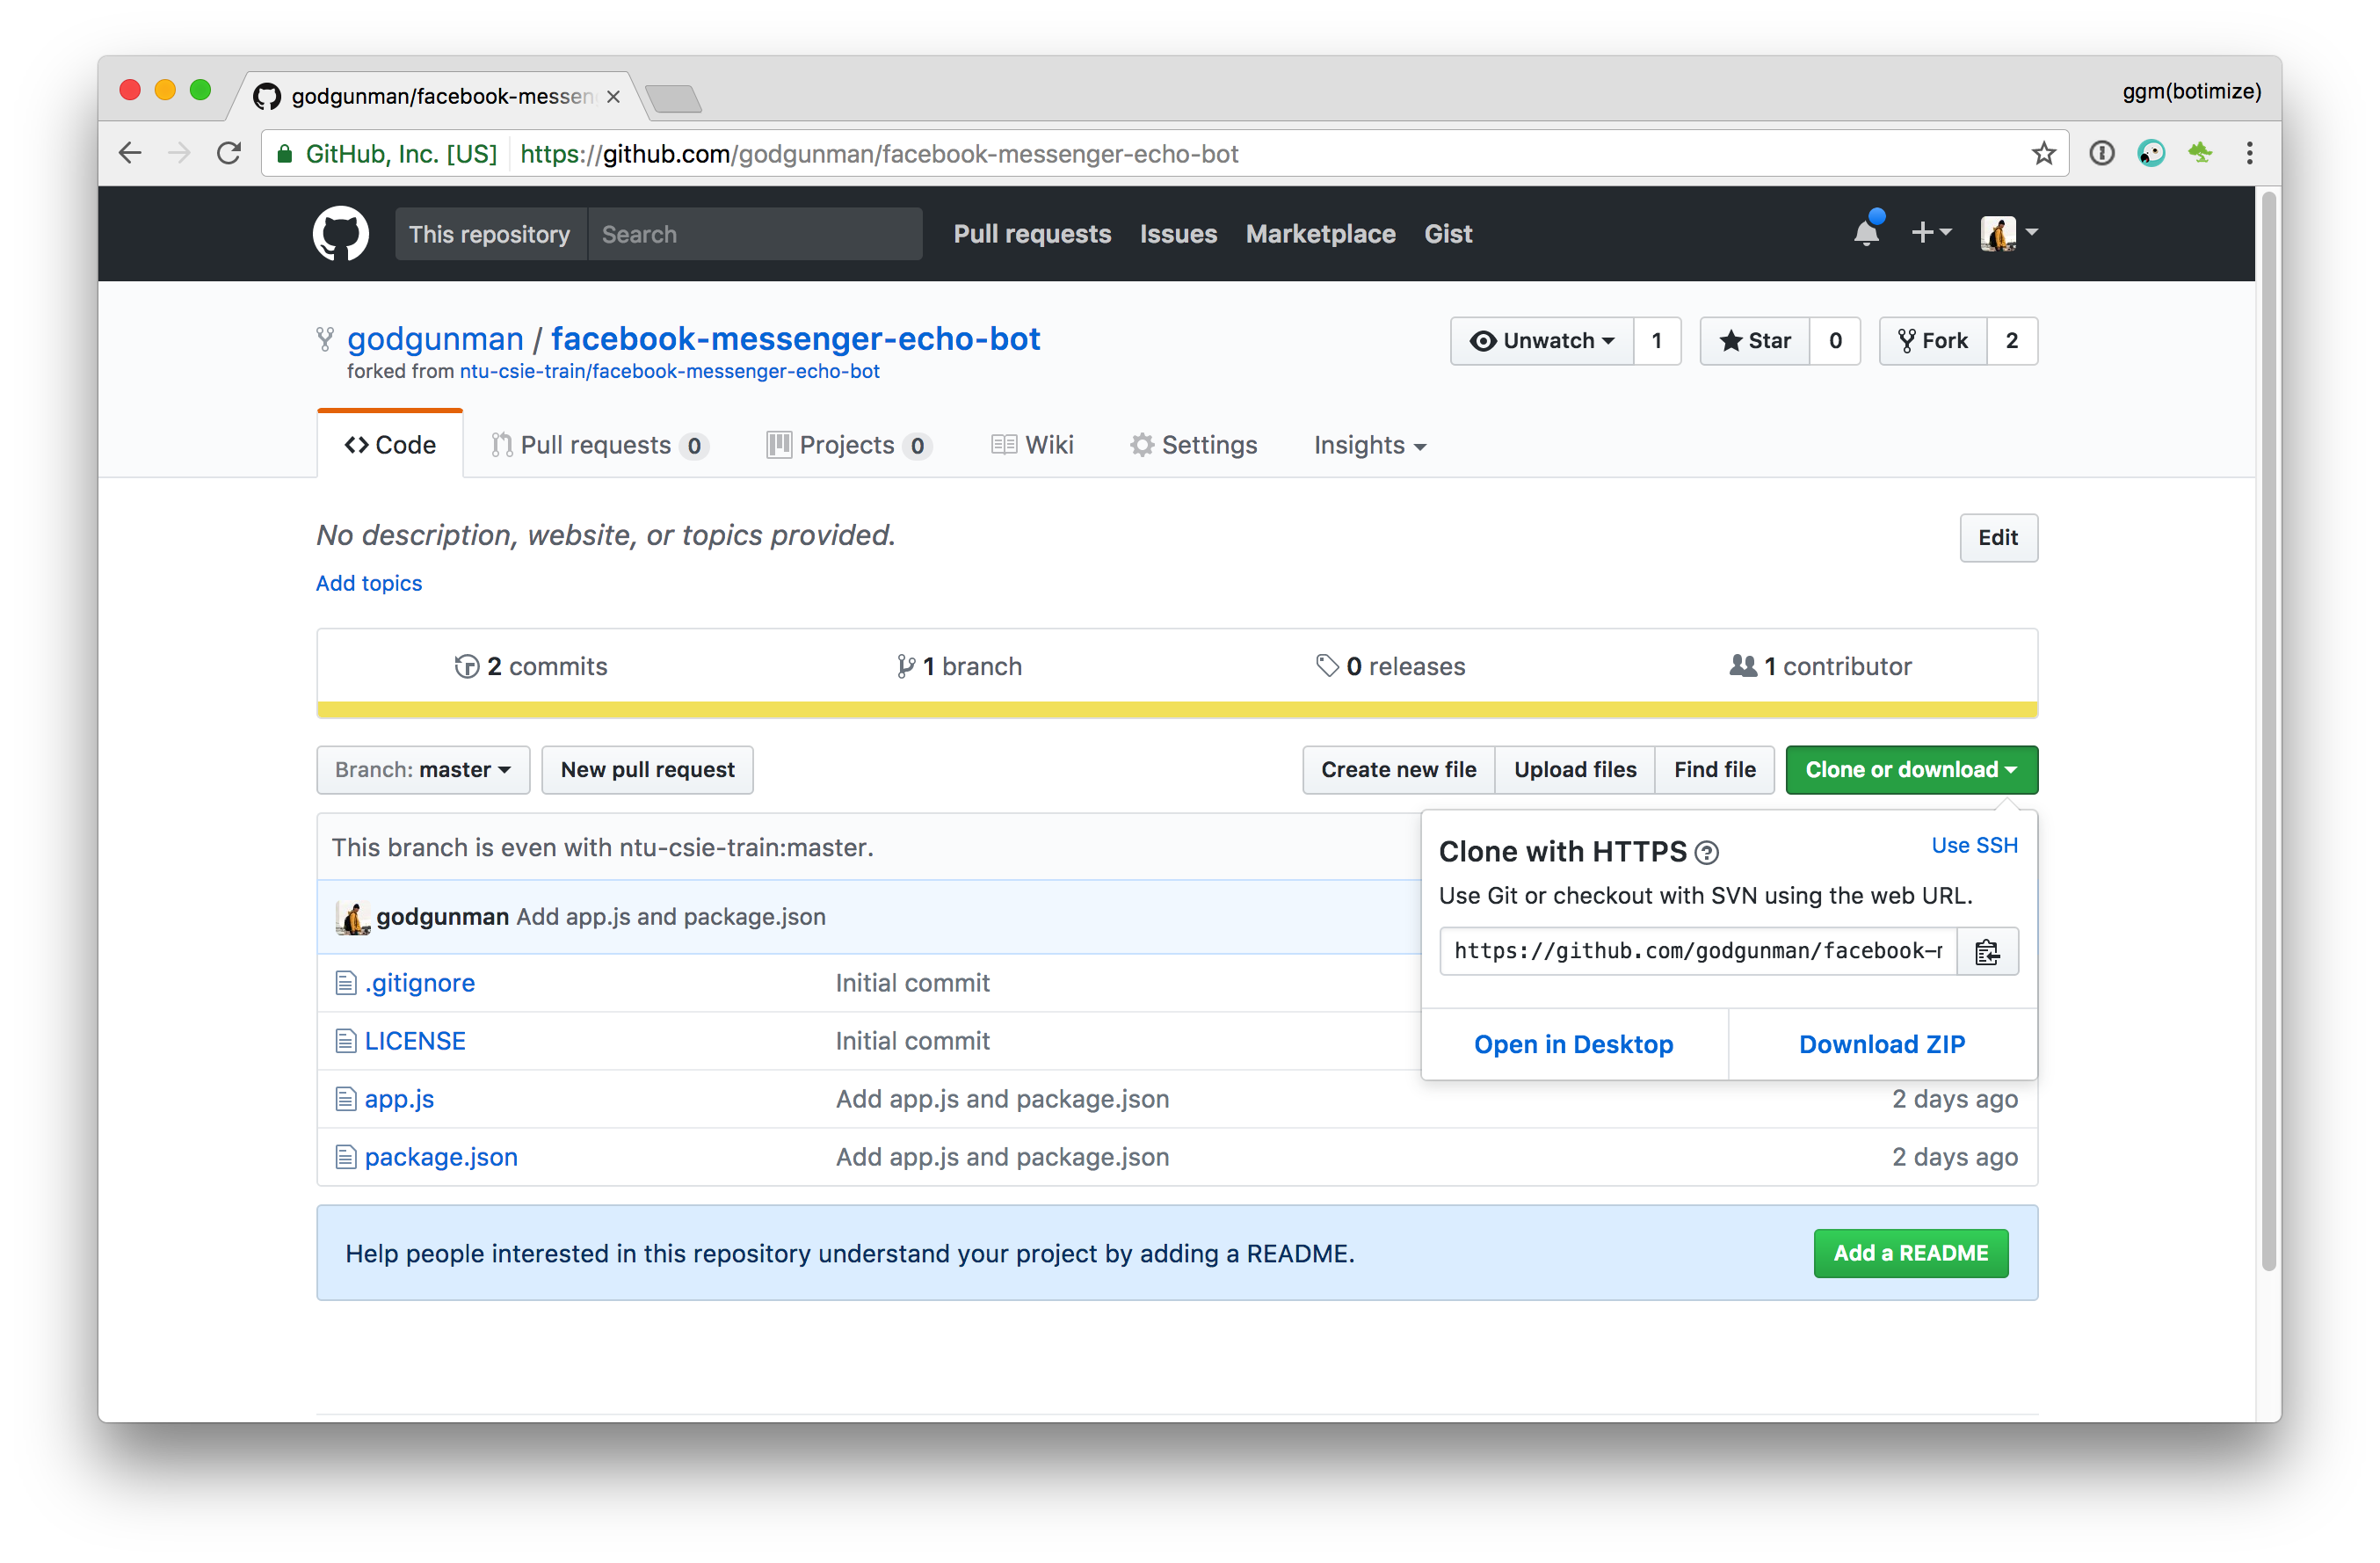The width and height of the screenshot is (2380, 1563).
Task: Click Find file
Action: [1715, 770]
